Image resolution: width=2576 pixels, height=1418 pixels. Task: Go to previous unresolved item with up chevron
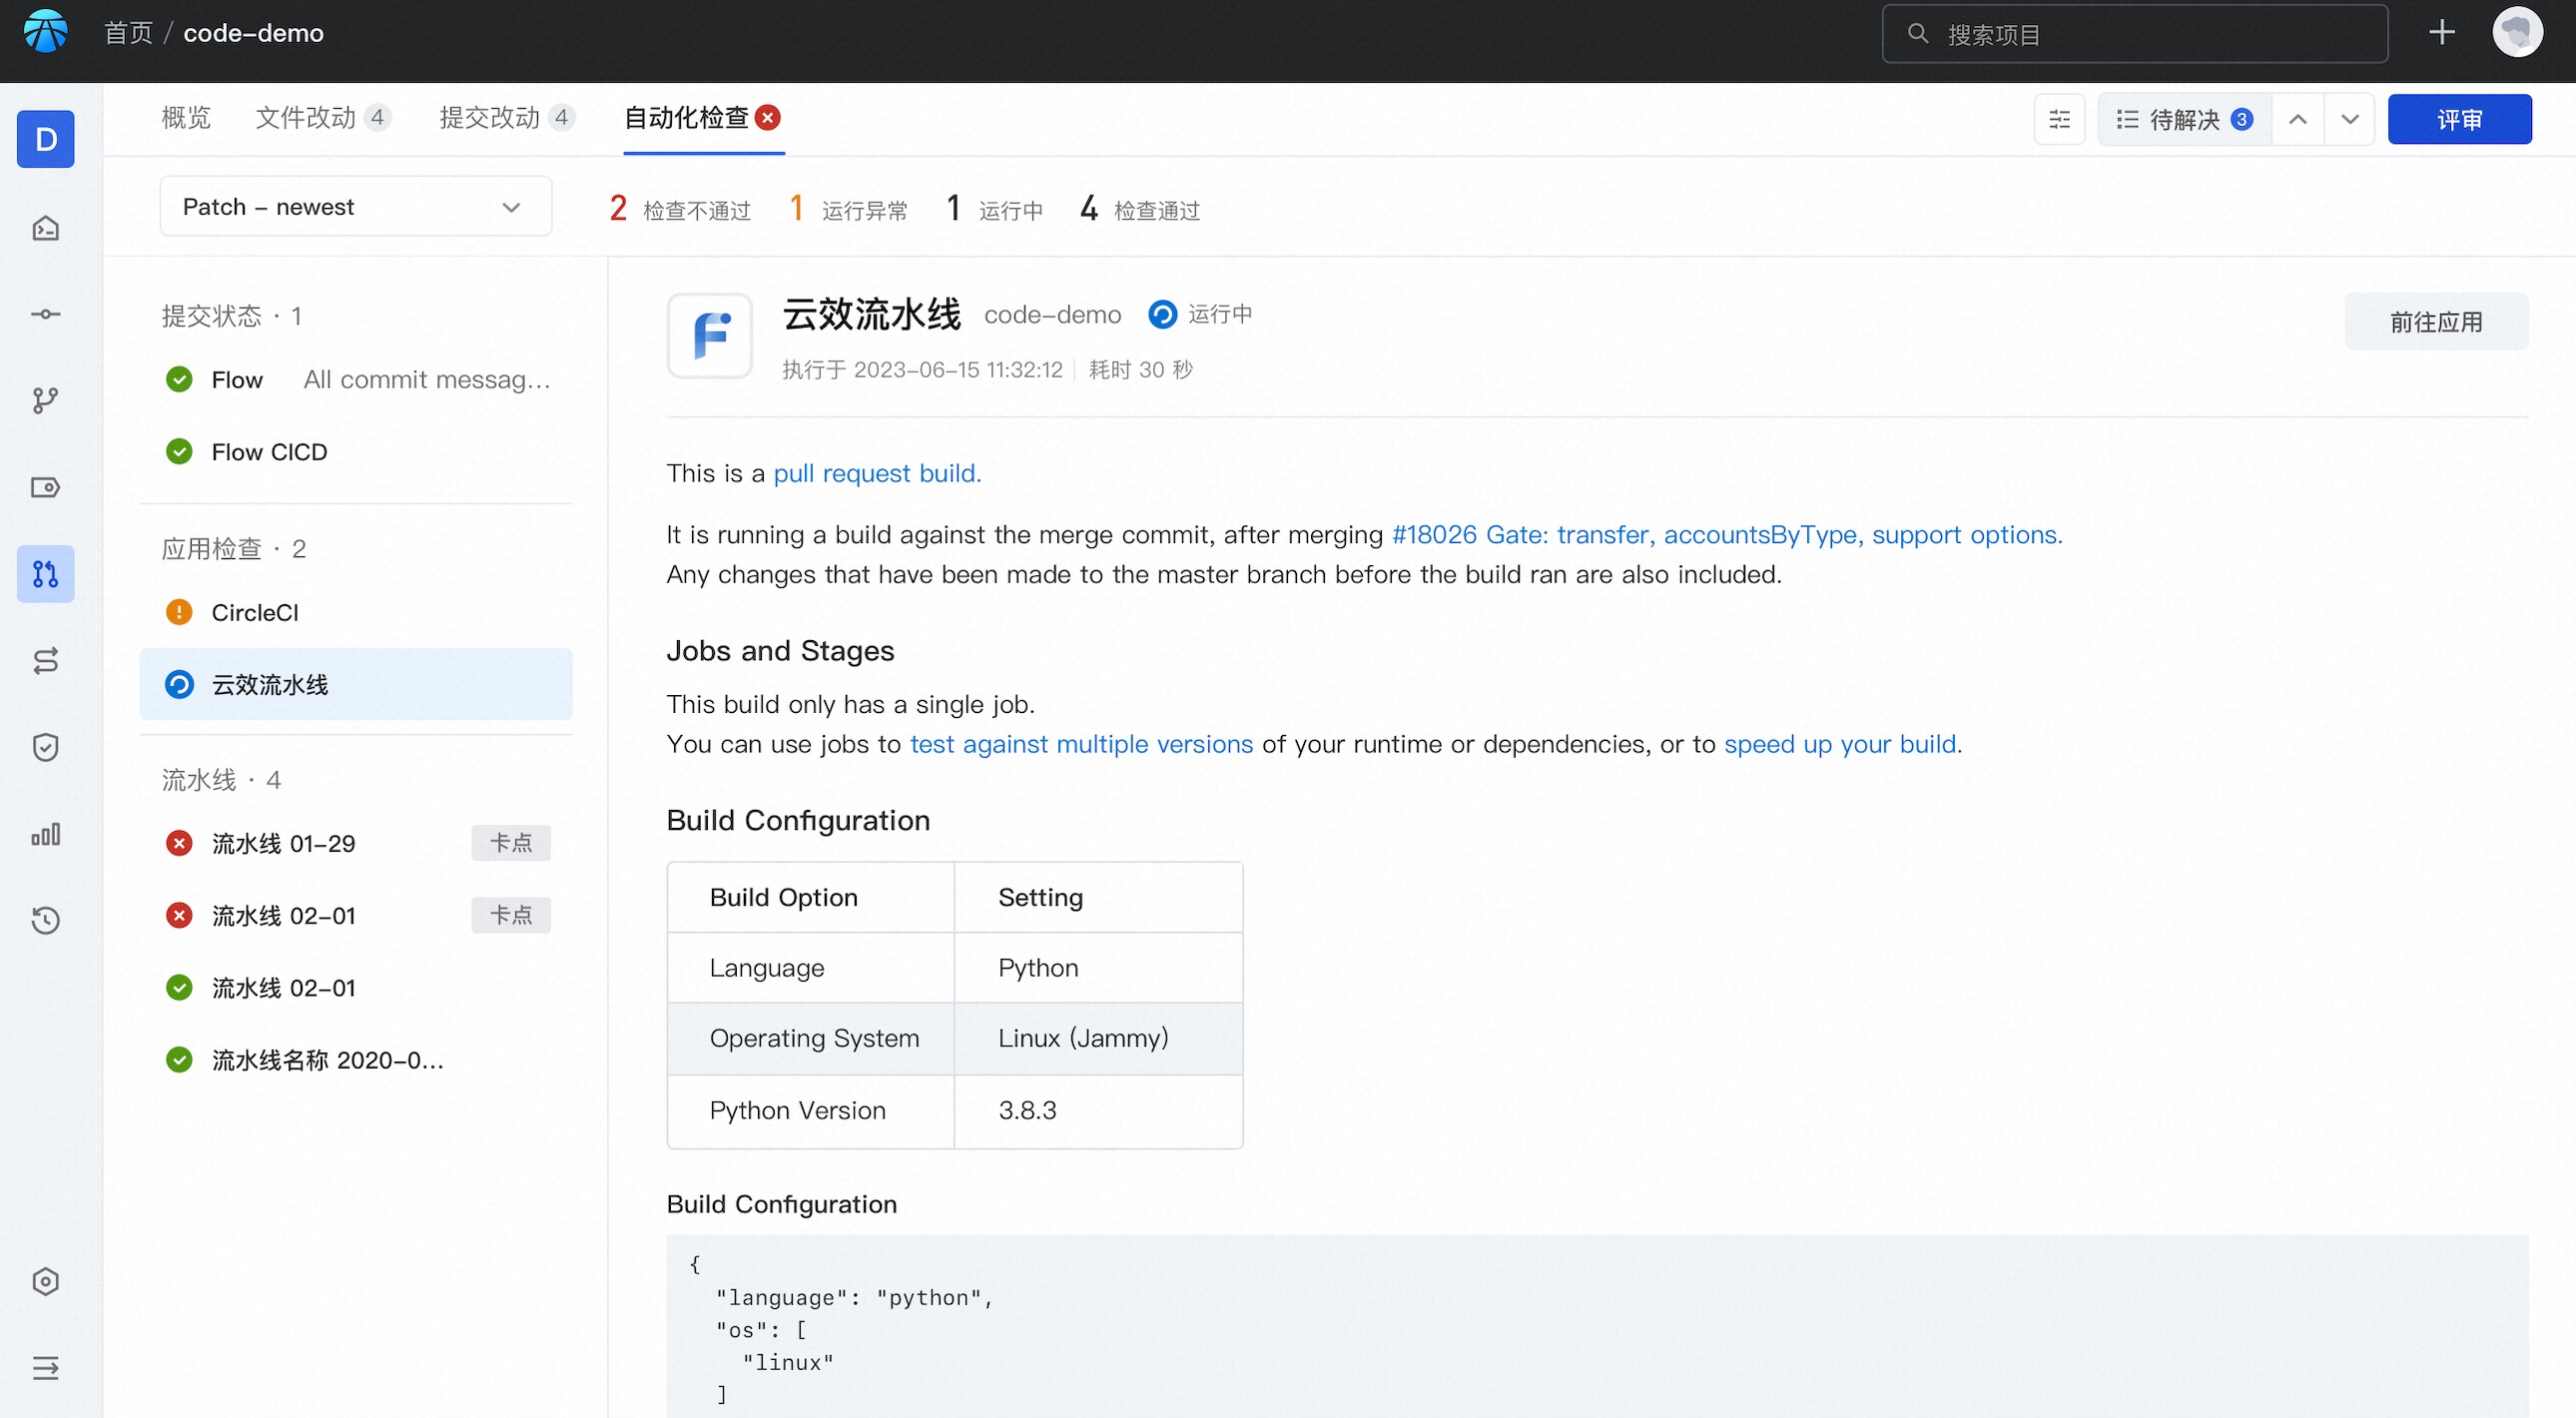click(x=2297, y=120)
